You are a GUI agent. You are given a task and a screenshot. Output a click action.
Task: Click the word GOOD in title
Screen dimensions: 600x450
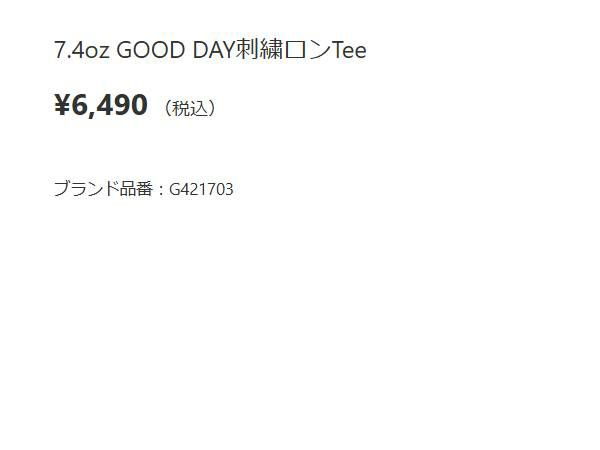pyautogui.click(x=150, y=50)
